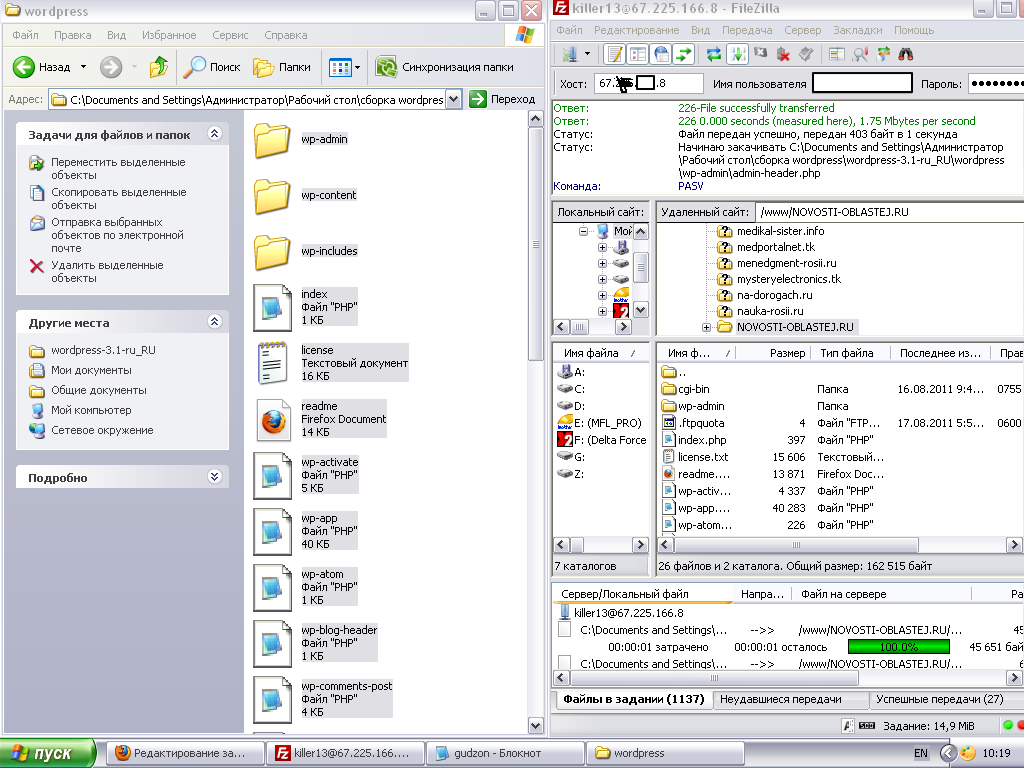Open the FileZilla Site Manager icon
Image resolution: width=1024 pixels, height=768 pixels.
pos(570,54)
